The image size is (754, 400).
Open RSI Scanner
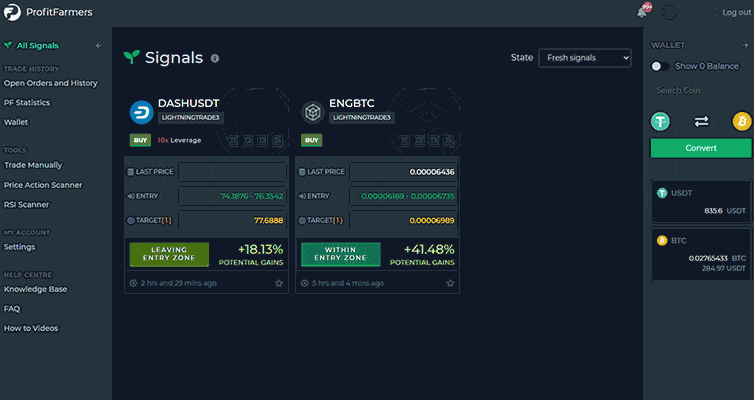(x=26, y=205)
